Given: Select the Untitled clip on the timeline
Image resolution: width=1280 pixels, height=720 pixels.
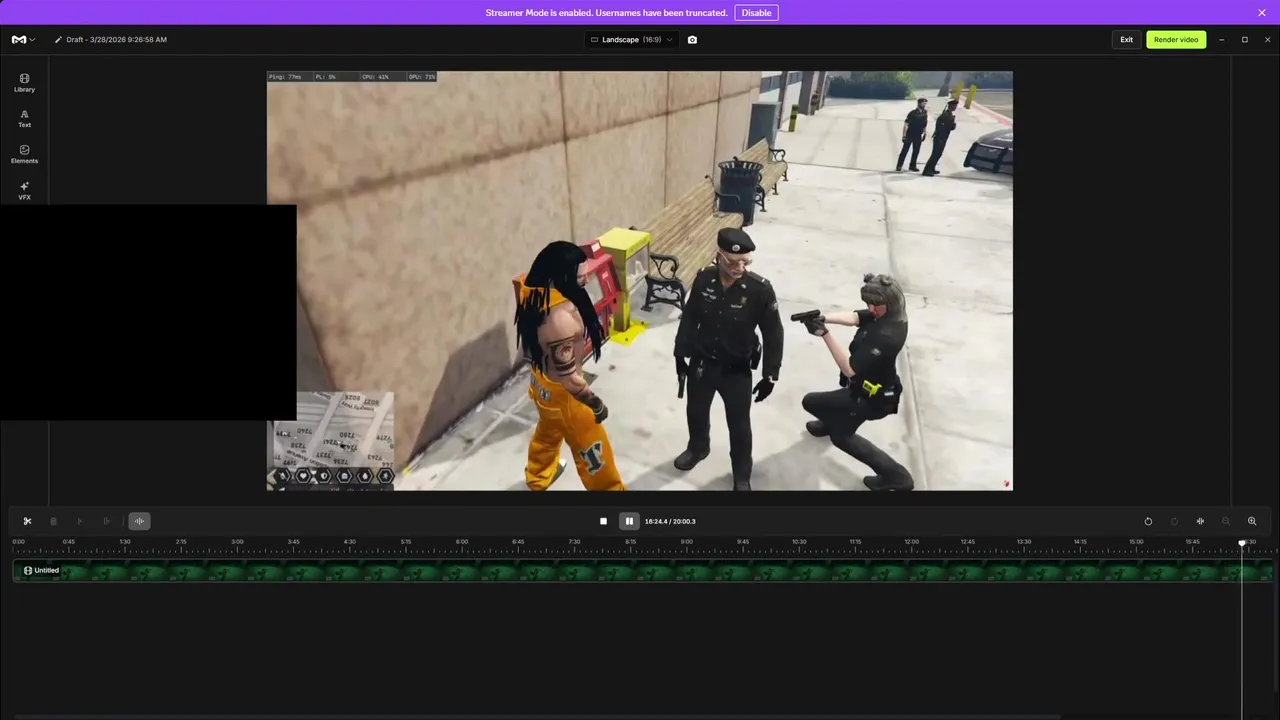Looking at the screenshot, I should pos(642,571).
